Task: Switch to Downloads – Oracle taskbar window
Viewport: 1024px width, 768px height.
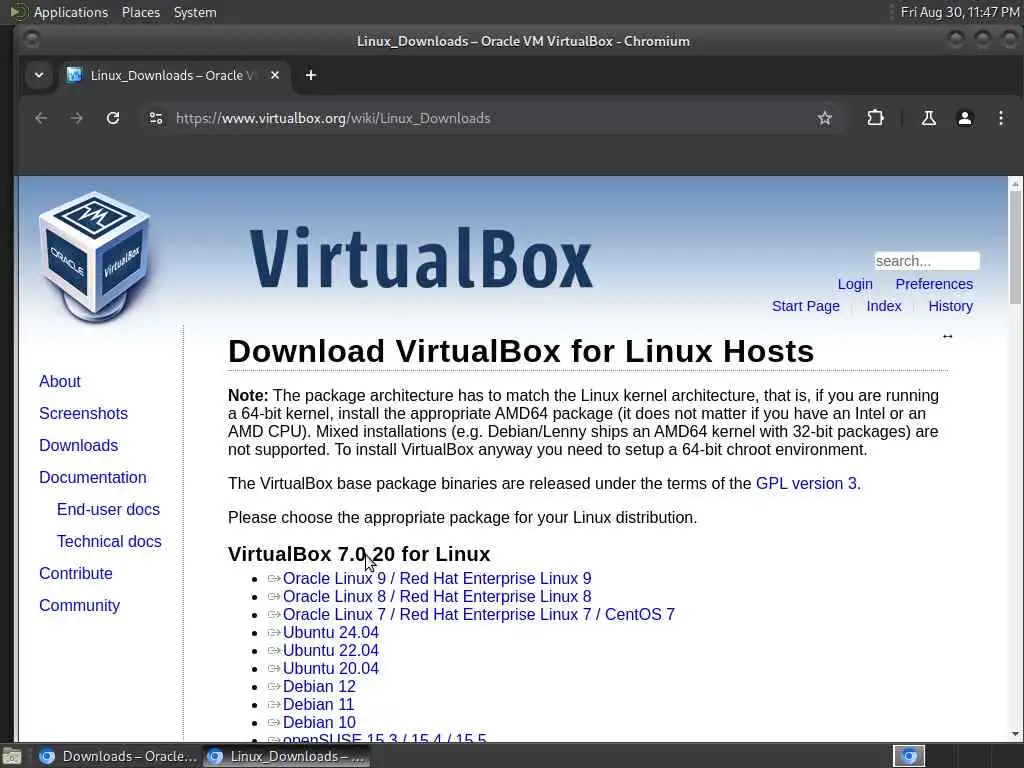Action: pyautogui.click(x=118, y=756)
